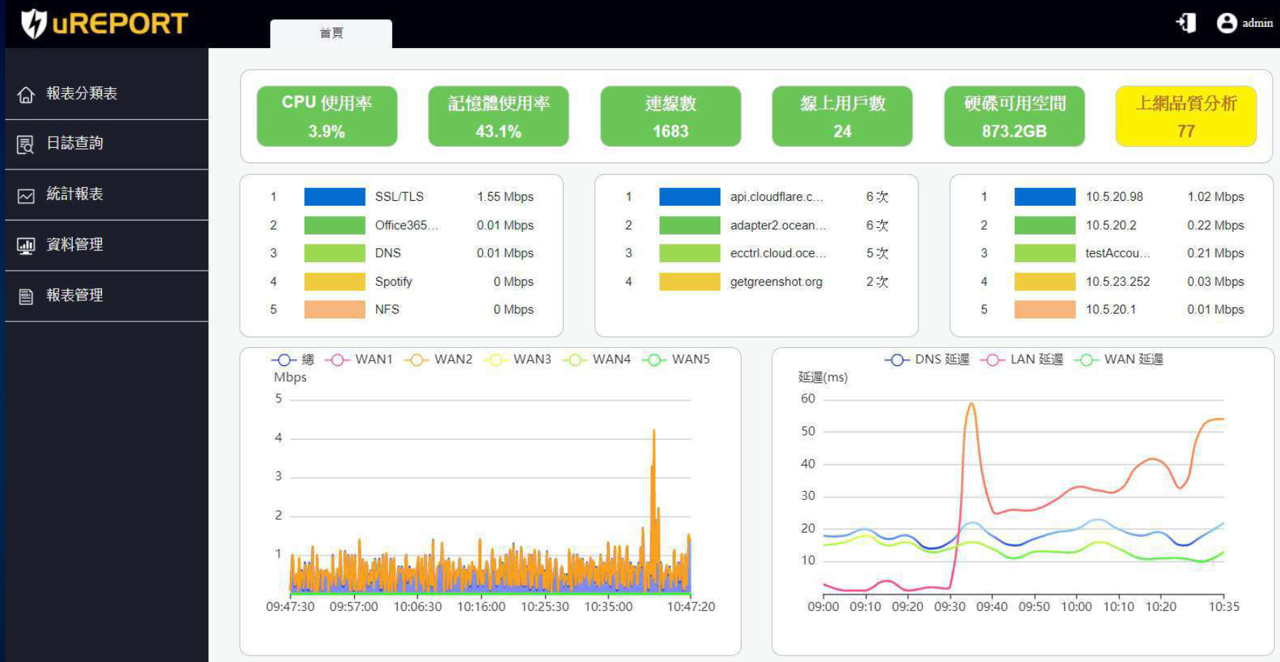
Task: Open the yellow 上網品質分析 card
Action: [1185, 117]
